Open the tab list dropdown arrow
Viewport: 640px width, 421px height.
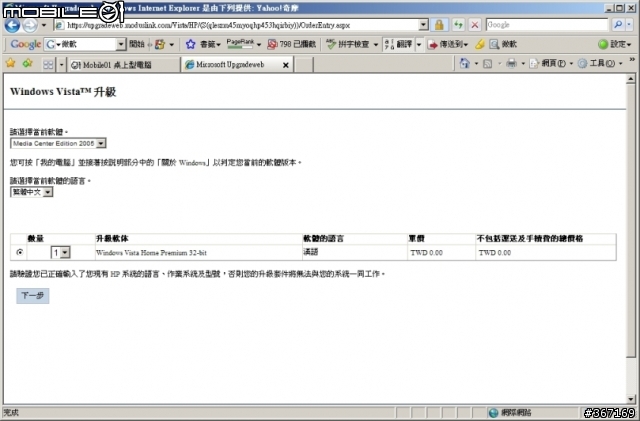61,65
